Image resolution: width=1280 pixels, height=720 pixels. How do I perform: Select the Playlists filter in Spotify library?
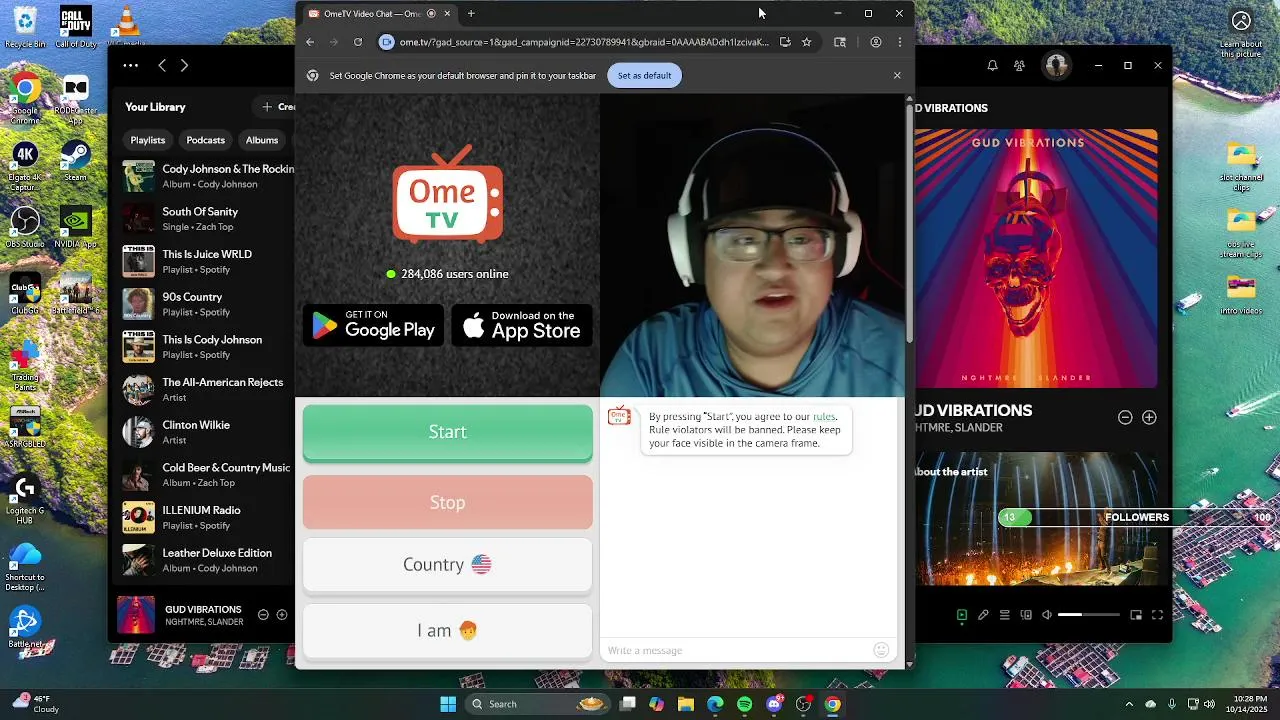coord(148,140)
